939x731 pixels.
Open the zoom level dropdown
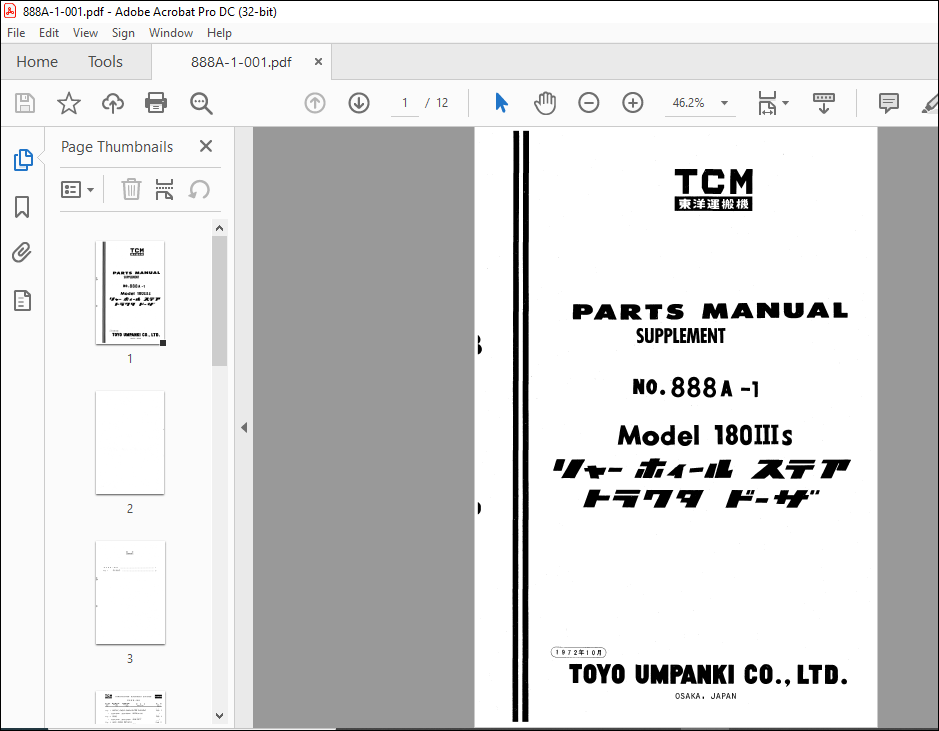[724, 103]
